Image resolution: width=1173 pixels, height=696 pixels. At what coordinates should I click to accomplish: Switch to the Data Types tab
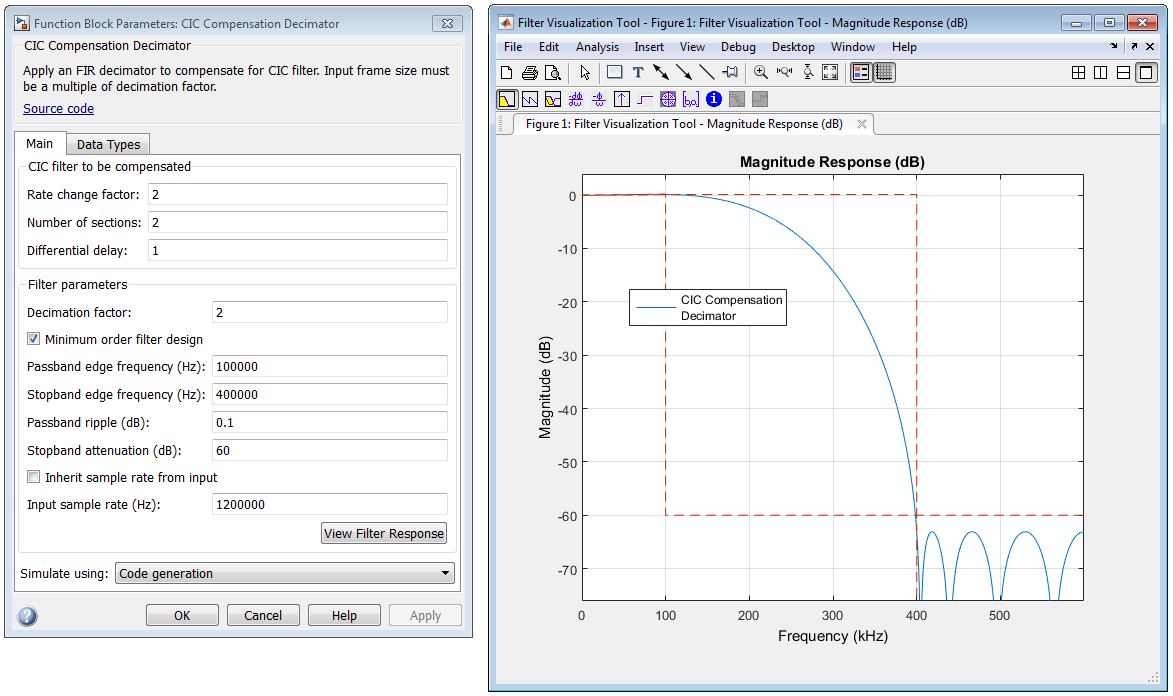point(108,144)
